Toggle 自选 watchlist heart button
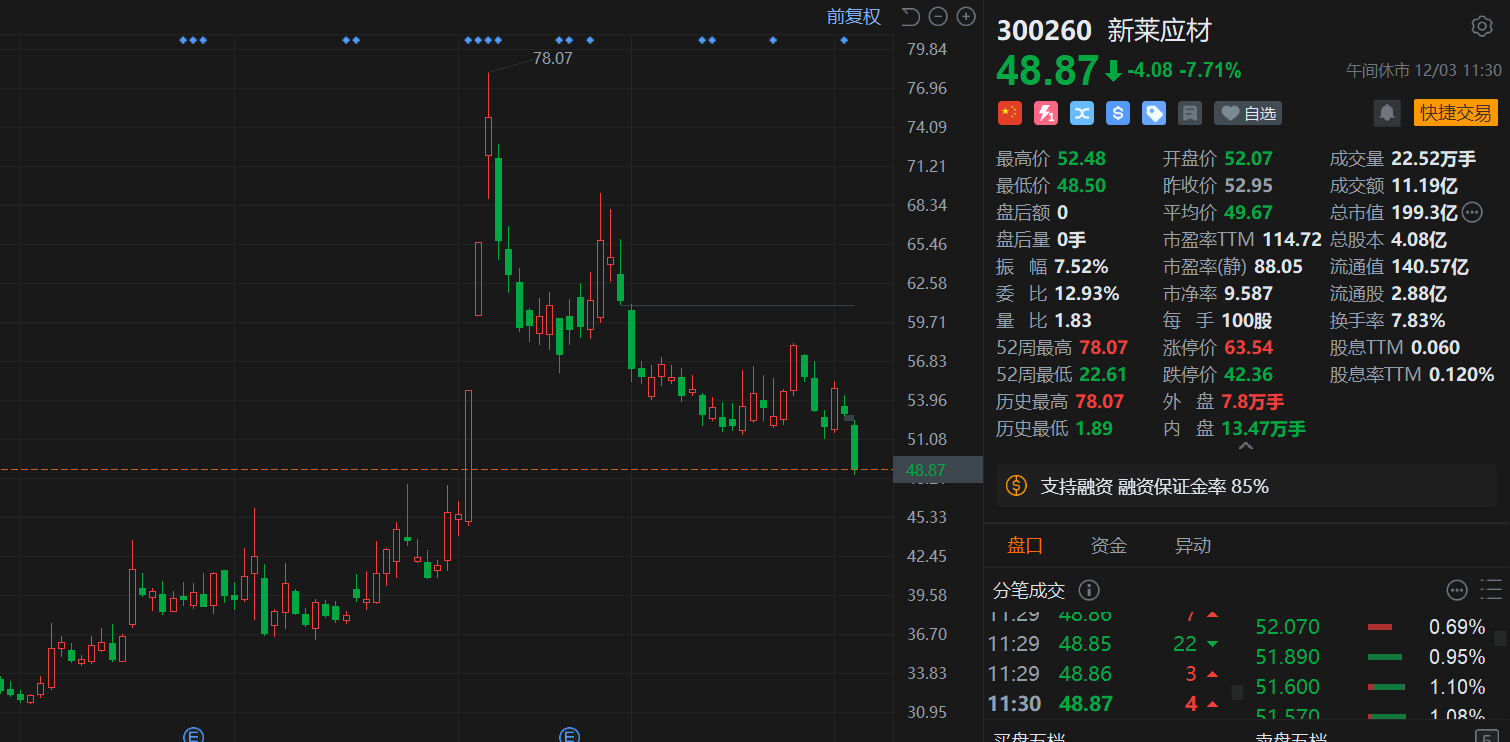Viewport: 1510px width, 742px height. coord(1247,113)
